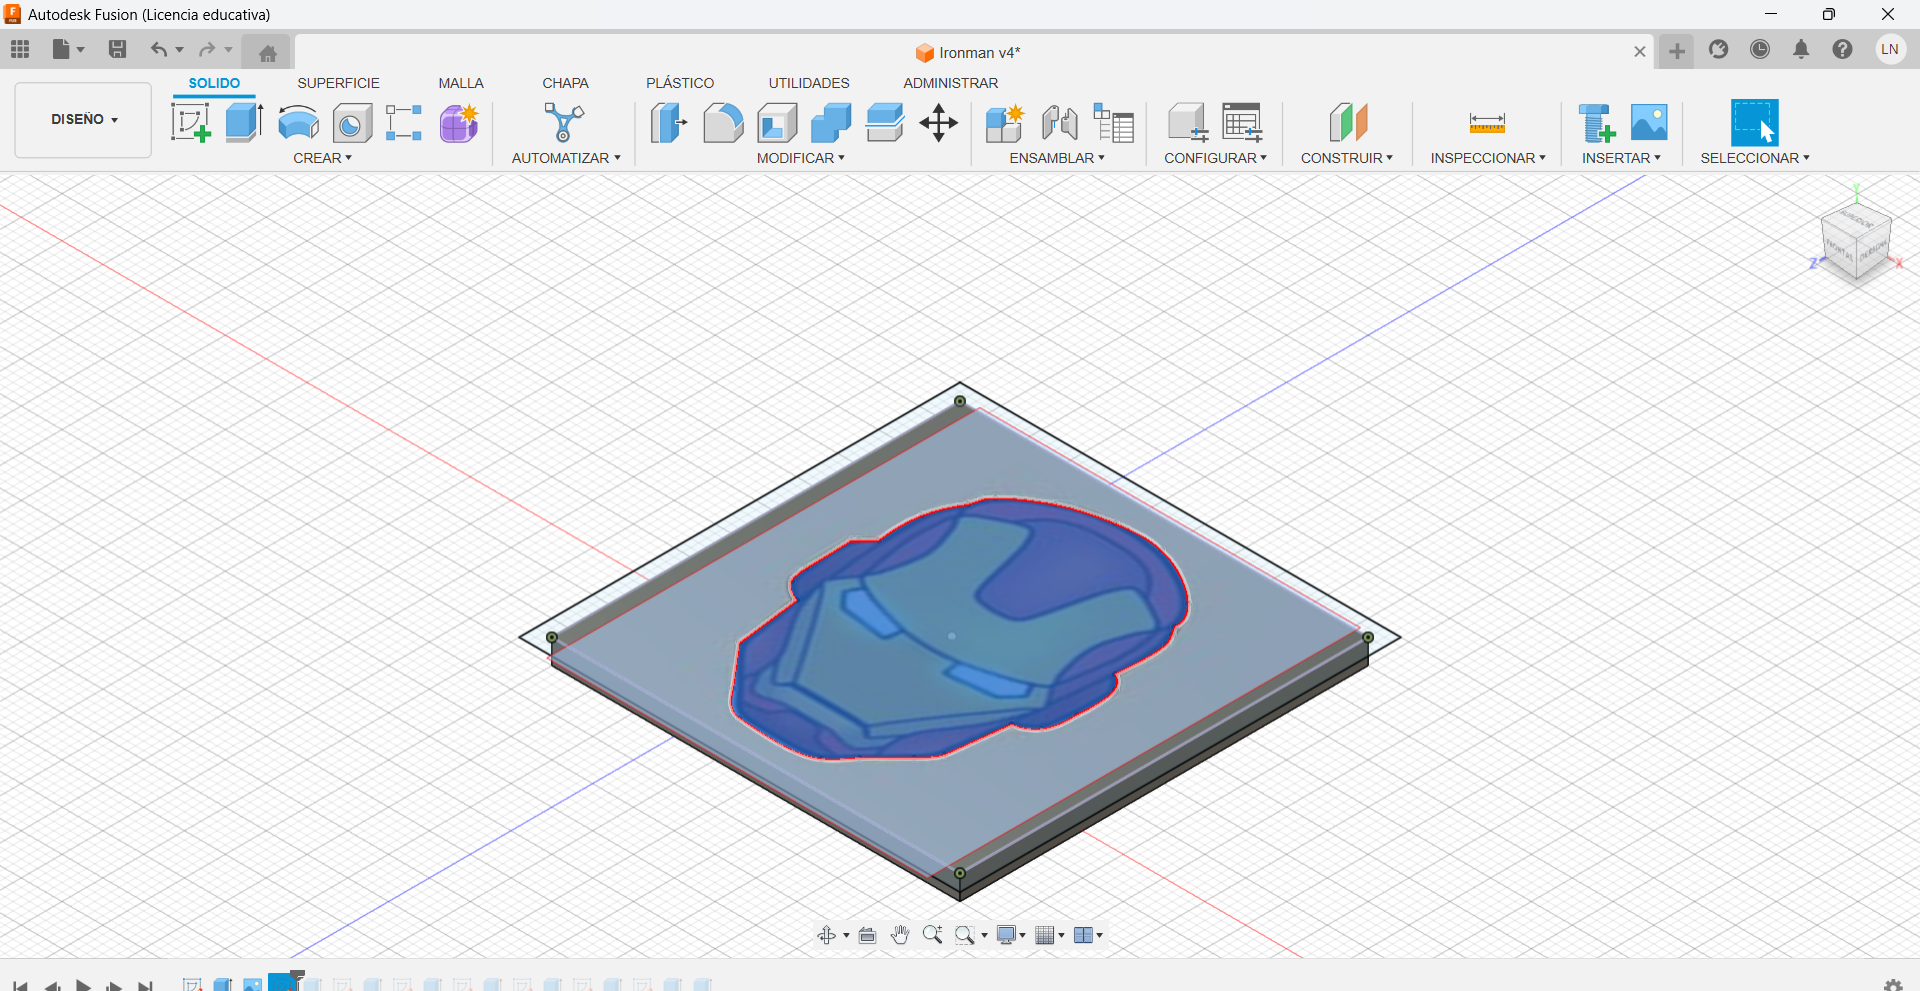
Task: Click the Construct offset plane icon
Action: pyautogui.click(x=1348, y=123)
